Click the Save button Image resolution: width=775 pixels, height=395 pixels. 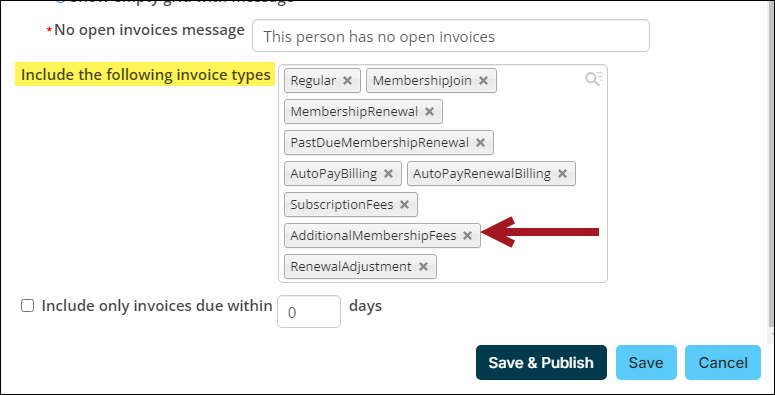[x=646, y=362]
